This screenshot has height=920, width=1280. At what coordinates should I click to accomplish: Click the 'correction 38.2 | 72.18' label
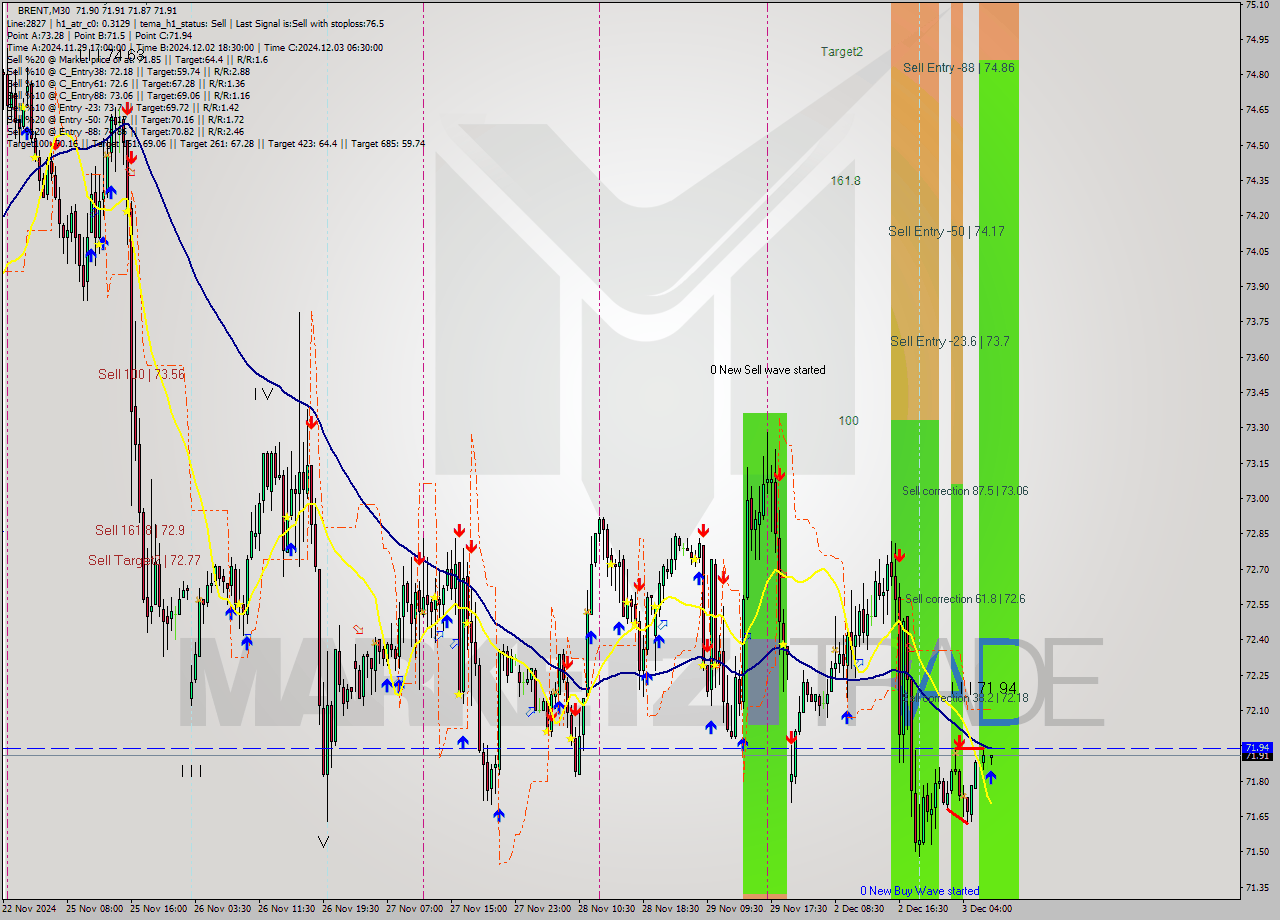coord(975,698)
